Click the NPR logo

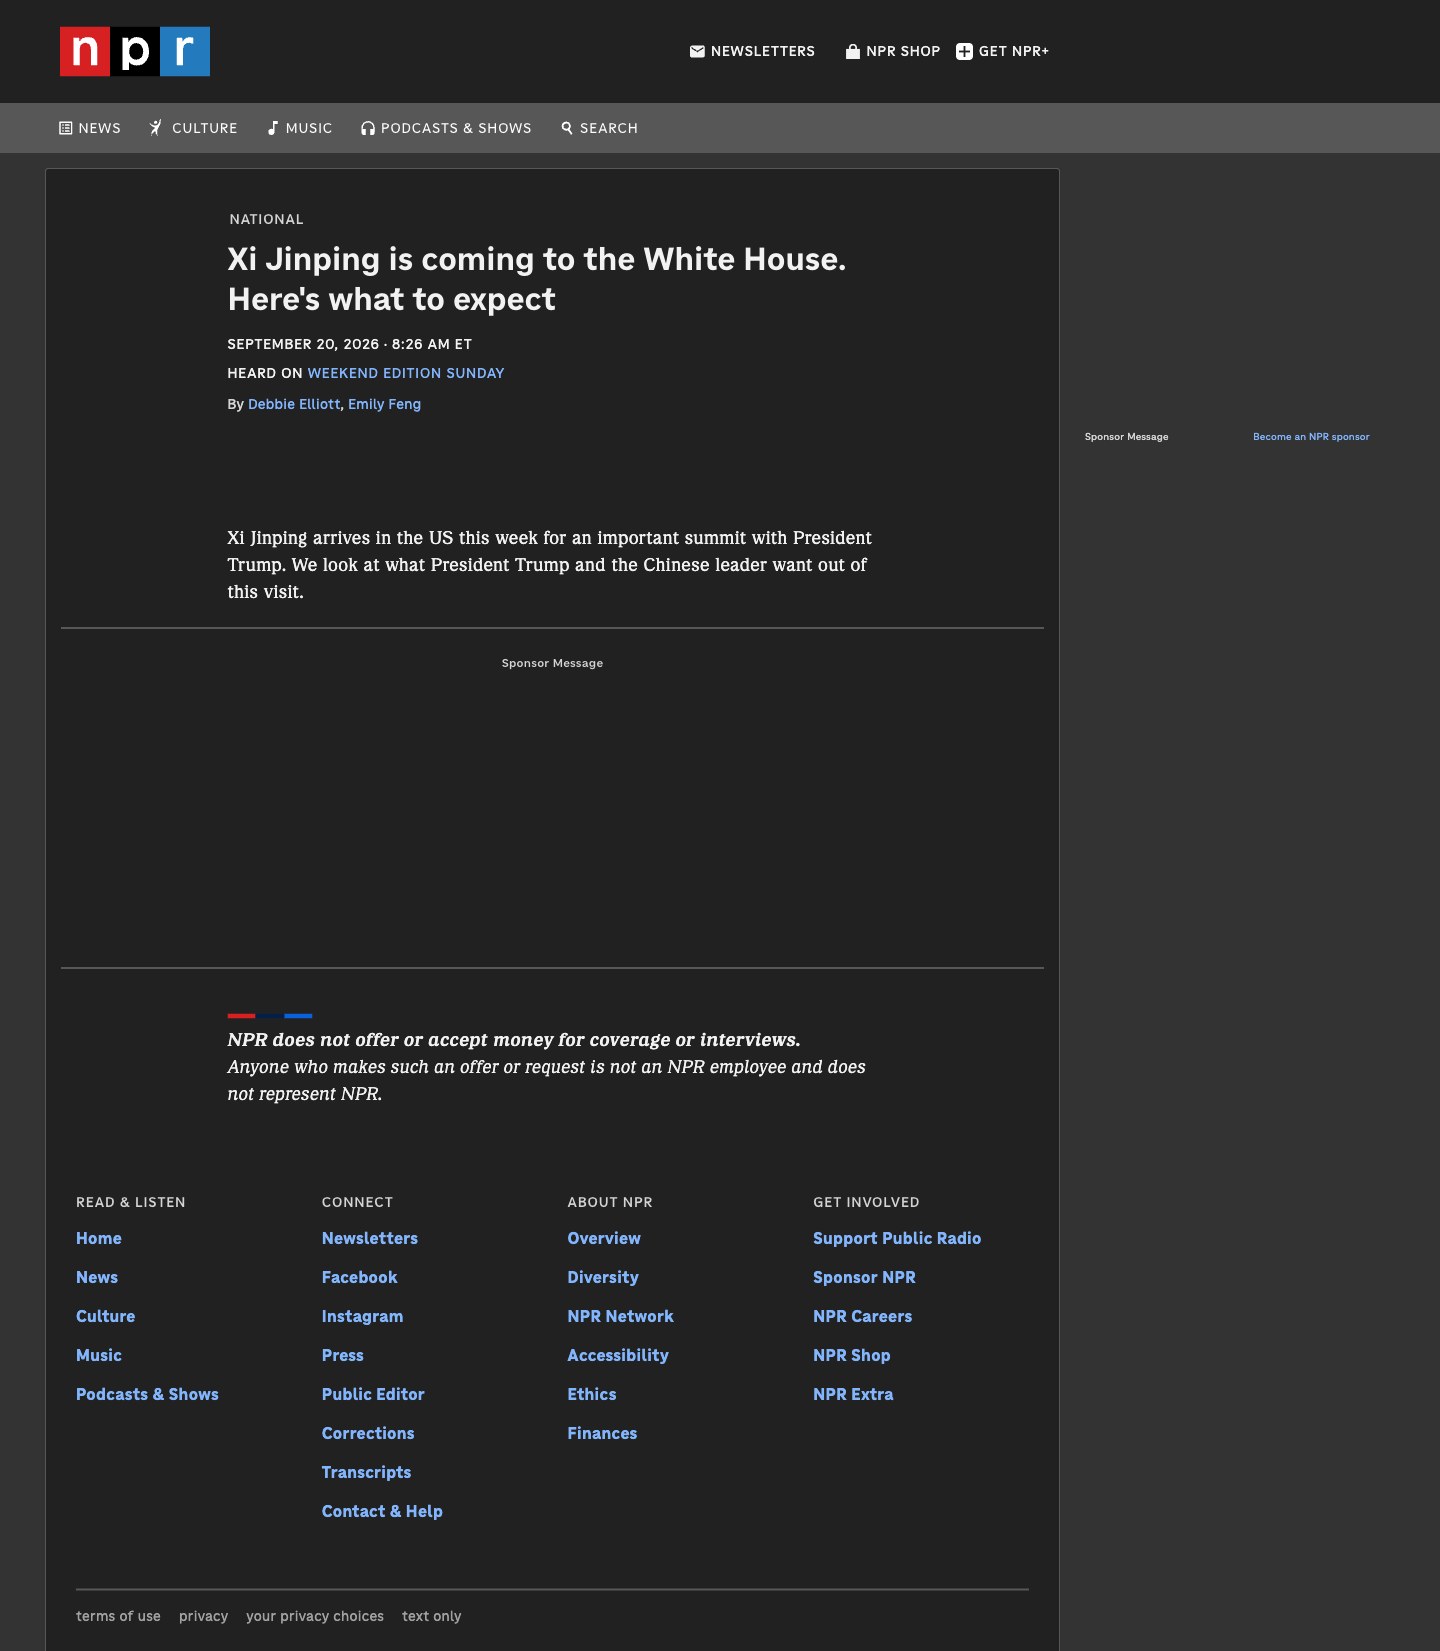(135, 51)
